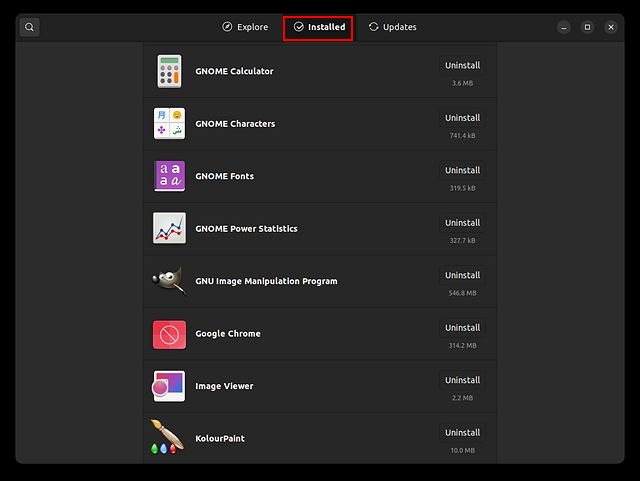Close the software window
Screen dimensions: 640x481
point(611,27)
